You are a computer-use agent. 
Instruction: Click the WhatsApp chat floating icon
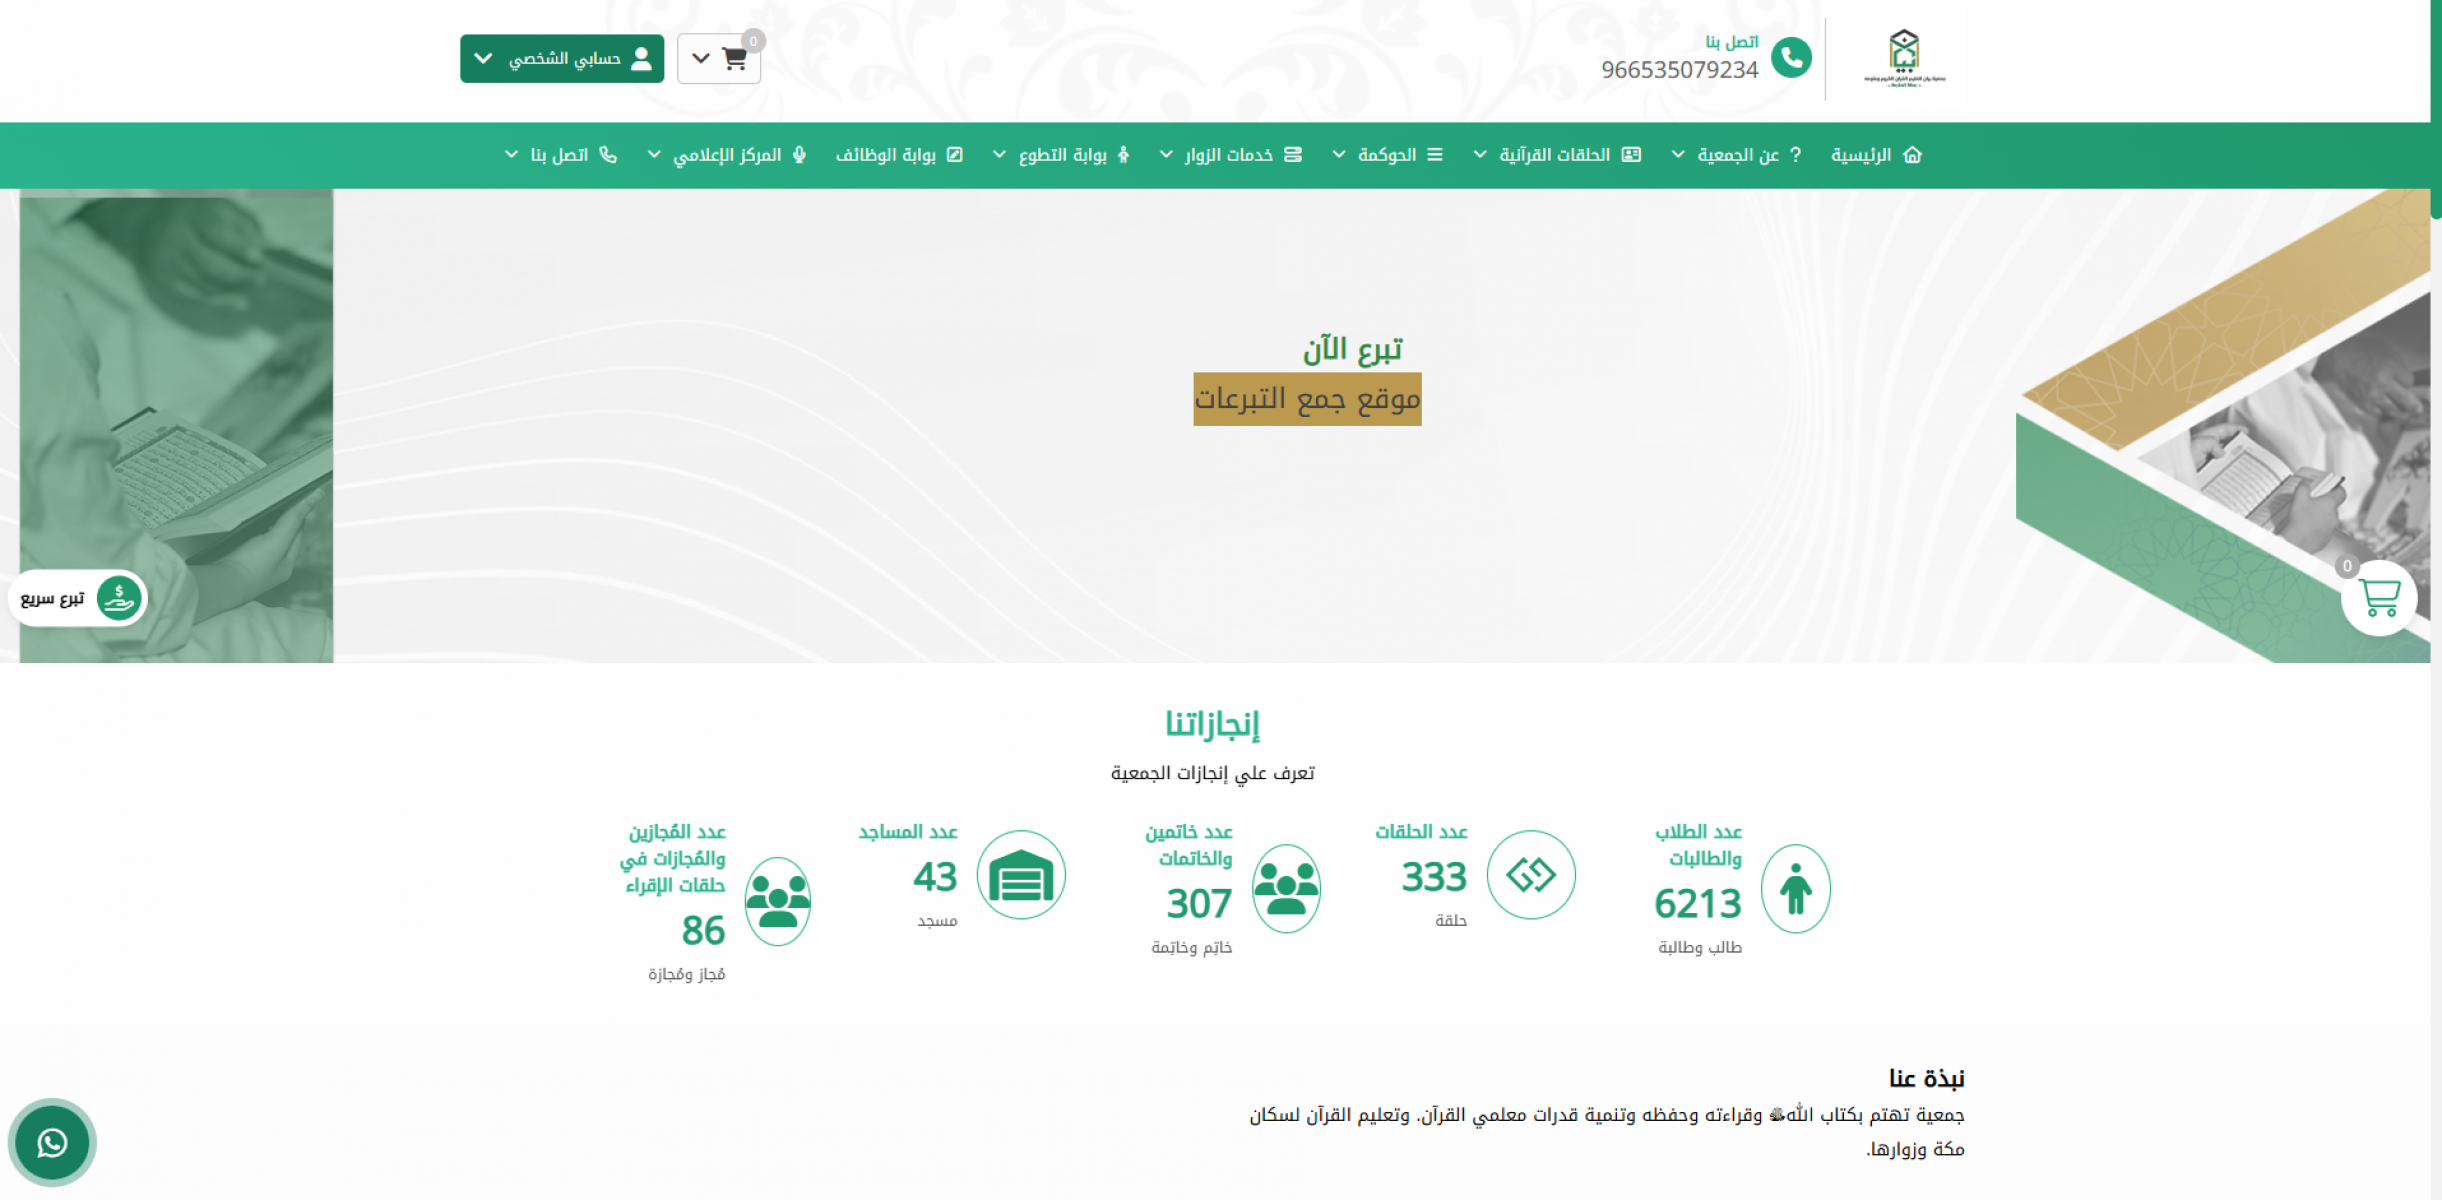pos(52,1142)
